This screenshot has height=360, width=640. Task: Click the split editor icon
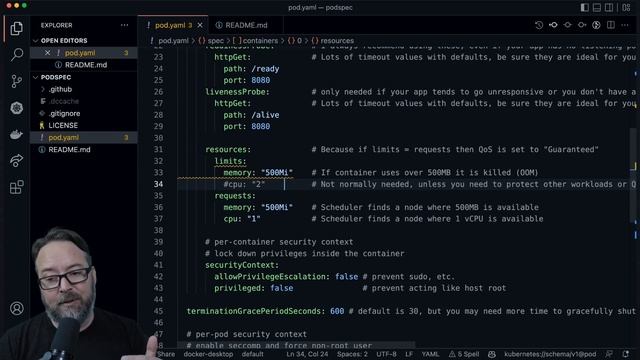(x=611, y=25)
